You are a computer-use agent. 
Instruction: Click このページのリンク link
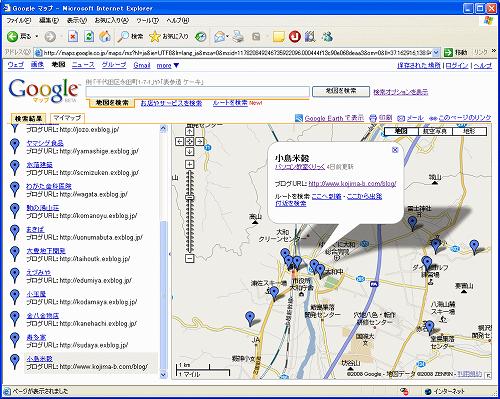pyautogui.click(x=465, y=118)
